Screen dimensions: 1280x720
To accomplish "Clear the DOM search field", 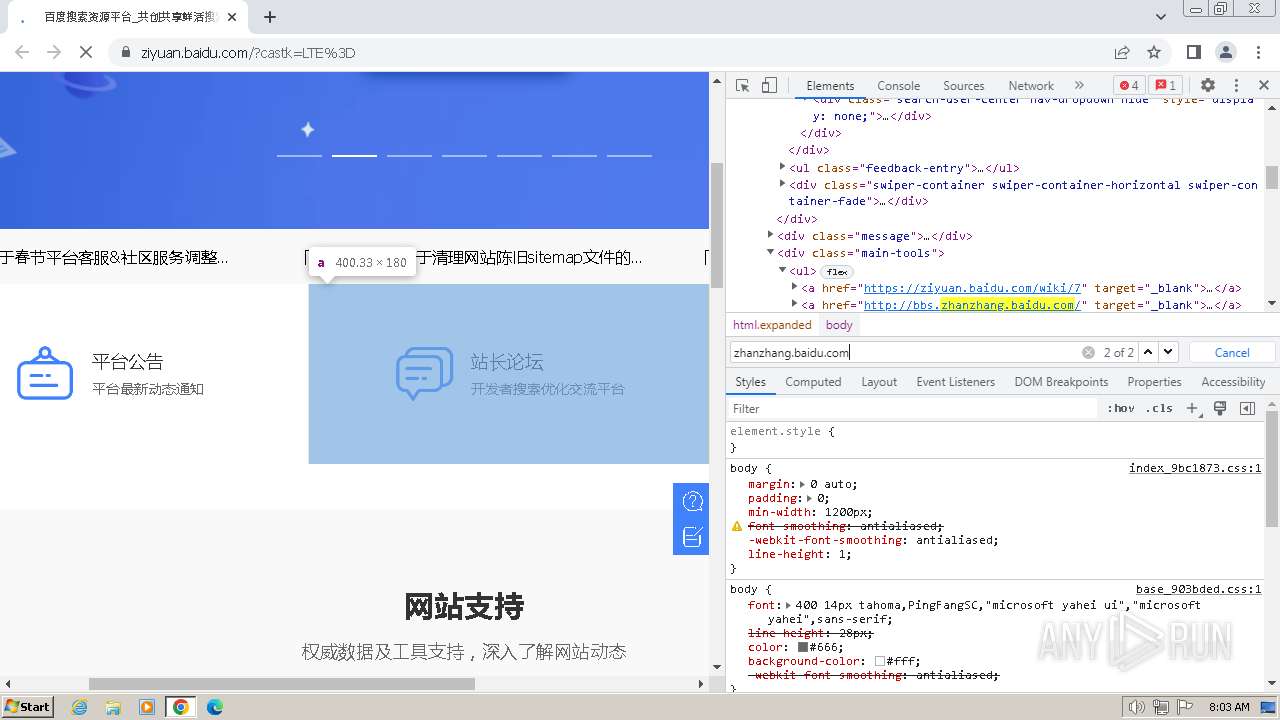I will point(1088,352).
